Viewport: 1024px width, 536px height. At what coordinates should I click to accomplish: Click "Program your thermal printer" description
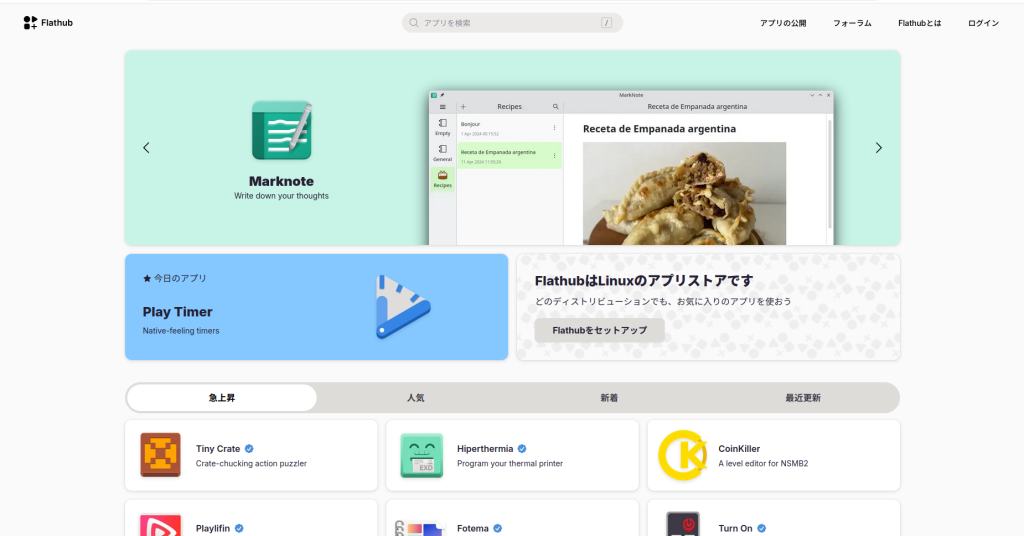click(x=510, y=464)
